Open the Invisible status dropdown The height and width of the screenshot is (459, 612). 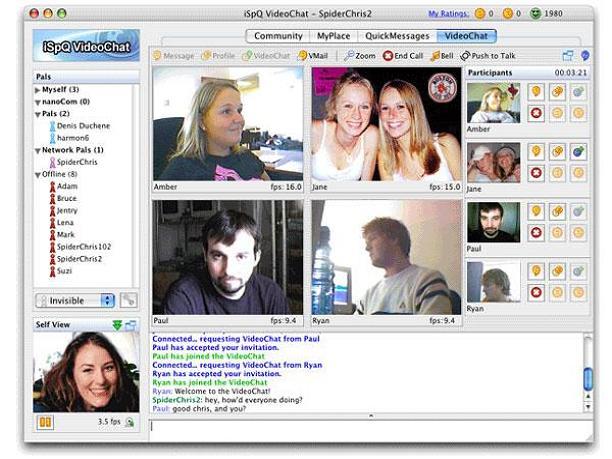(75, 301)
